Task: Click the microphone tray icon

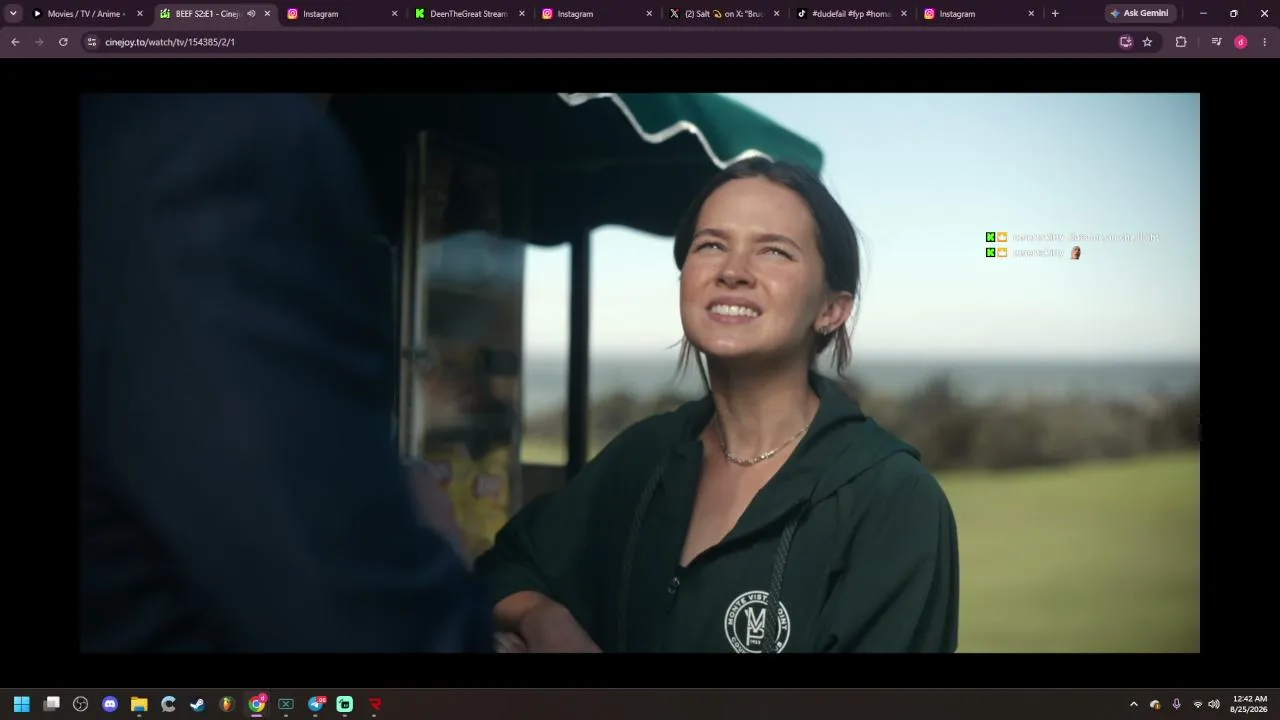Action: coord(1176,704)
